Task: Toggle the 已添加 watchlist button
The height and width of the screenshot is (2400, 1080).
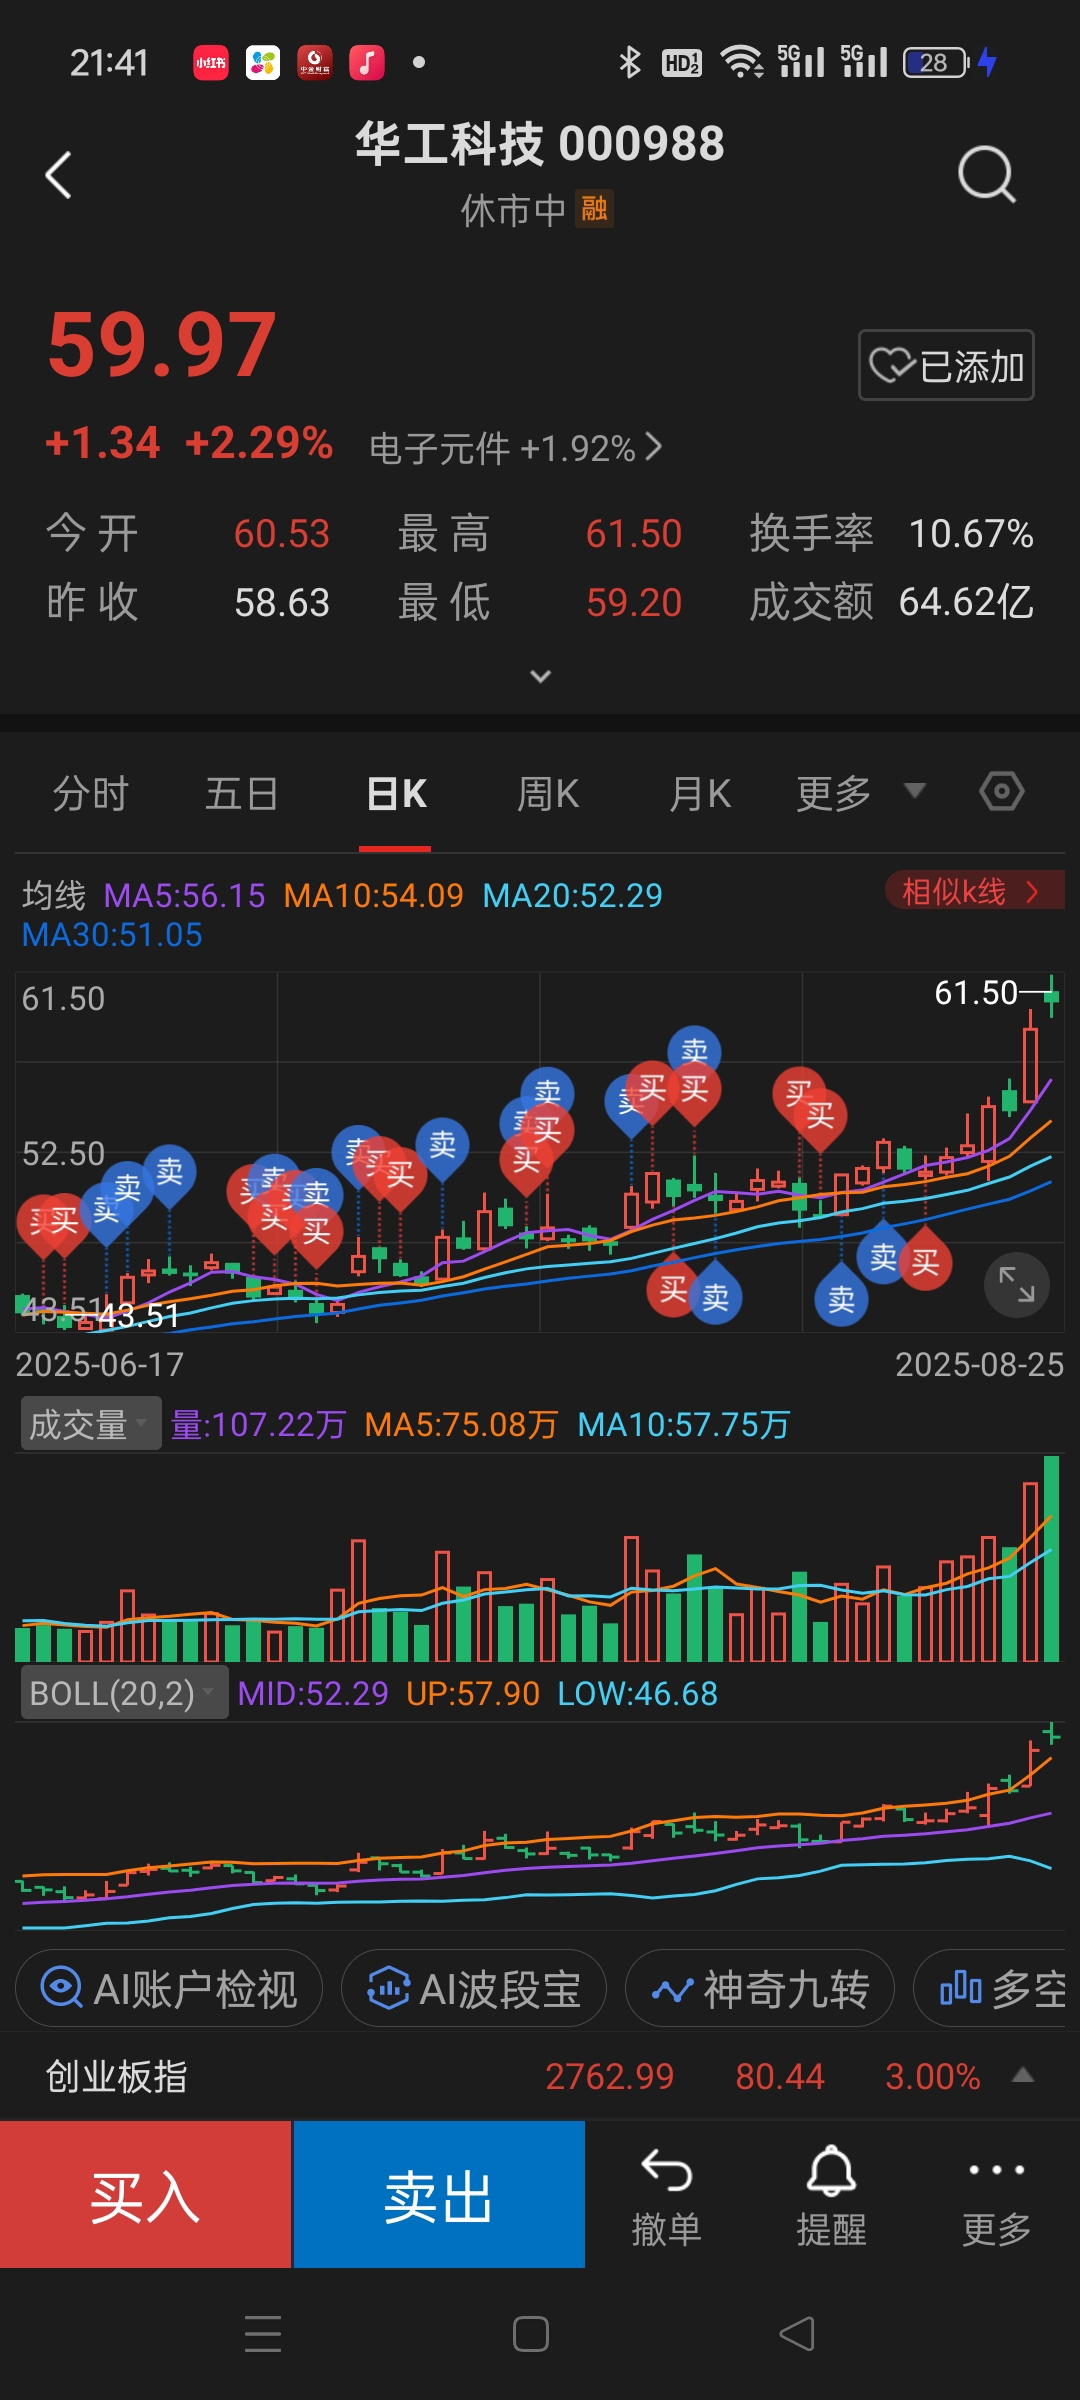Action: (946, 365)
